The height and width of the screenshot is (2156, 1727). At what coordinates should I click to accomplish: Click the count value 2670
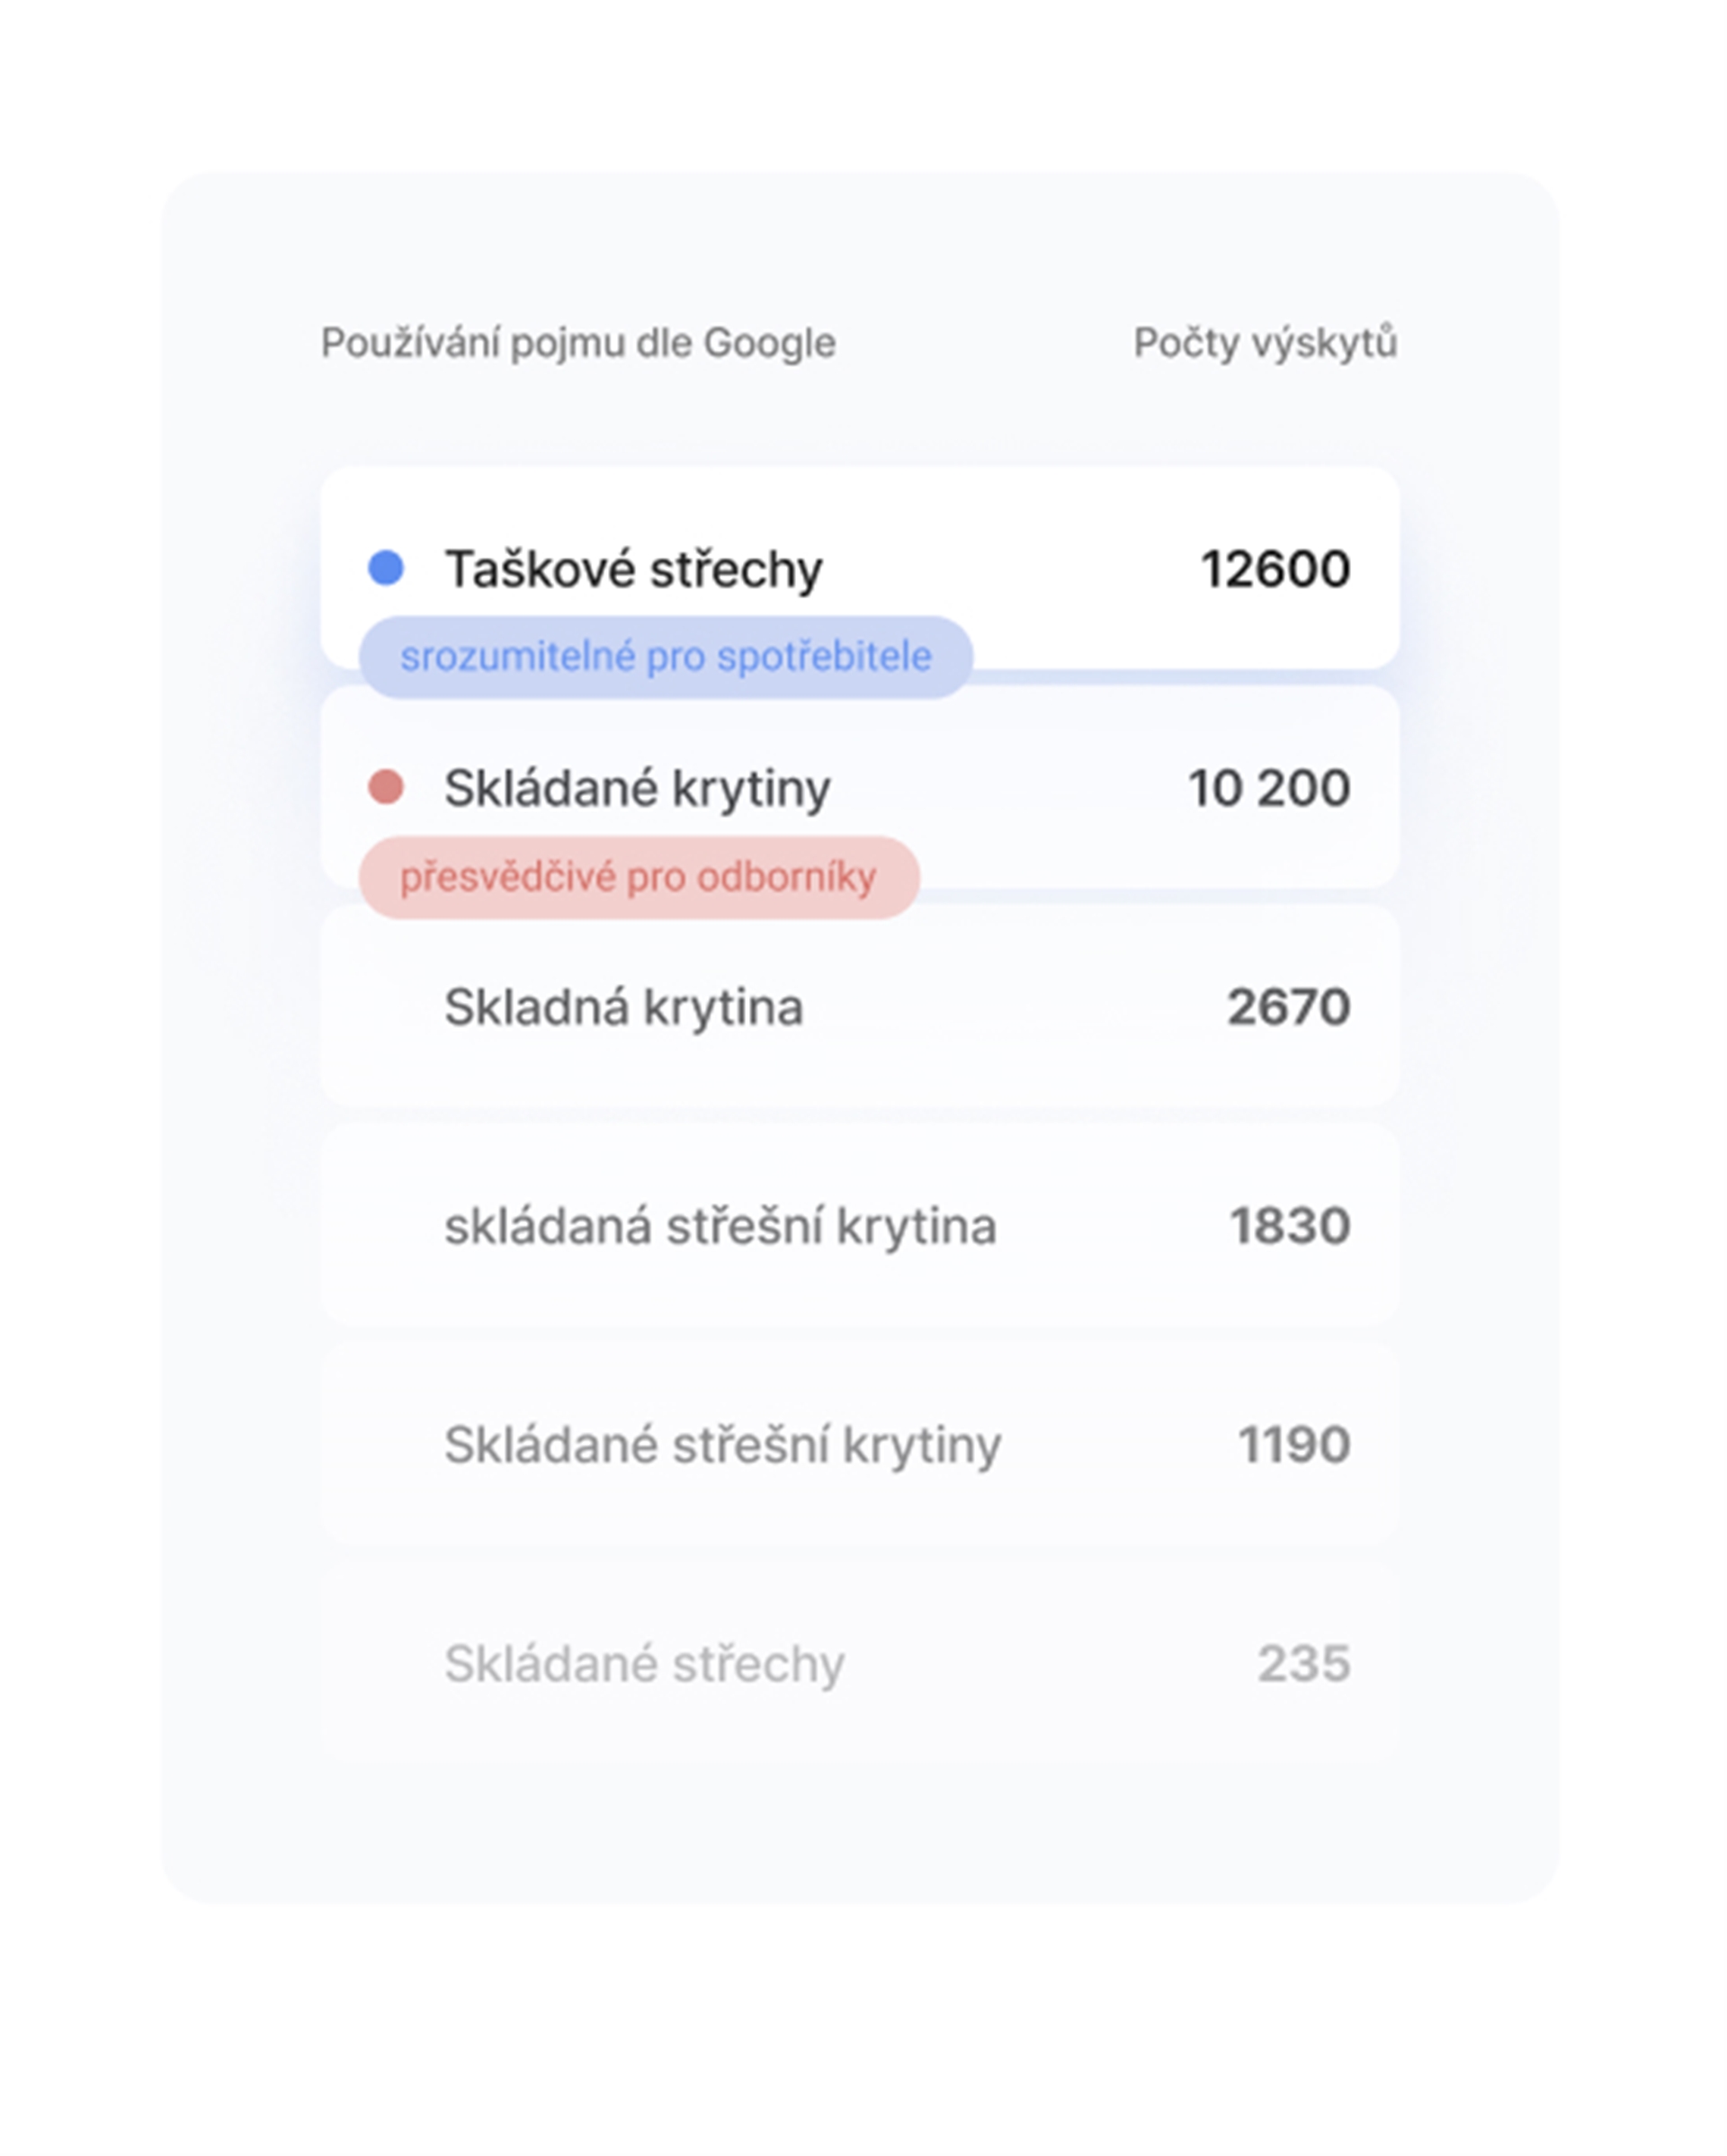[1288, 1007]
